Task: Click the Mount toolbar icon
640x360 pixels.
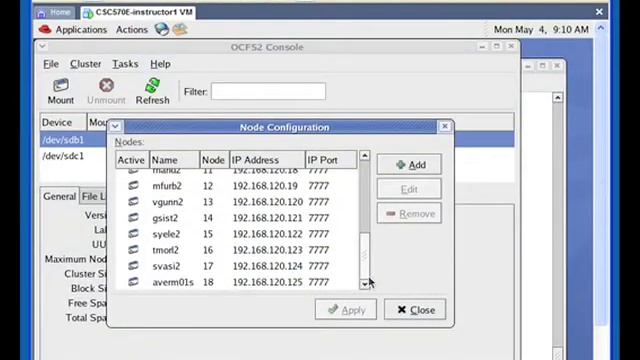Action: (61, 85)
